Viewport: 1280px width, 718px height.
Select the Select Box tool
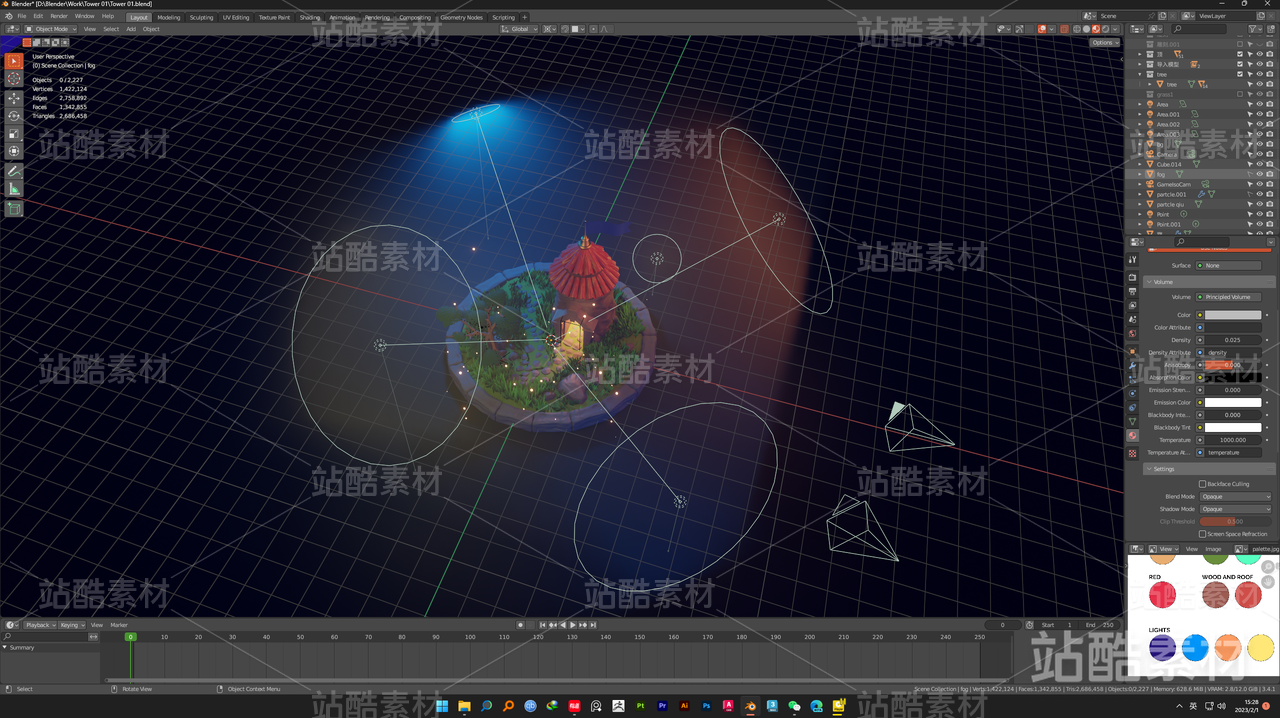[14, 61]
